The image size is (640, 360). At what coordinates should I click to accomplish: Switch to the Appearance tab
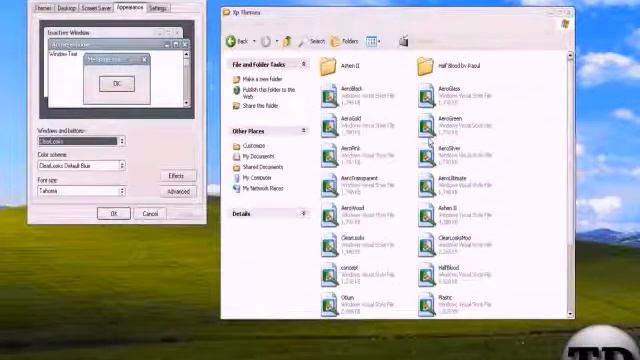pos(130,7)
